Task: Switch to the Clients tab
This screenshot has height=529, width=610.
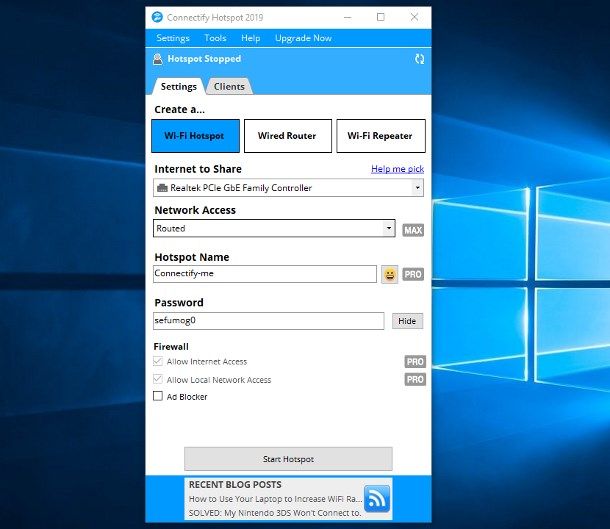Action: click(229, 86)
